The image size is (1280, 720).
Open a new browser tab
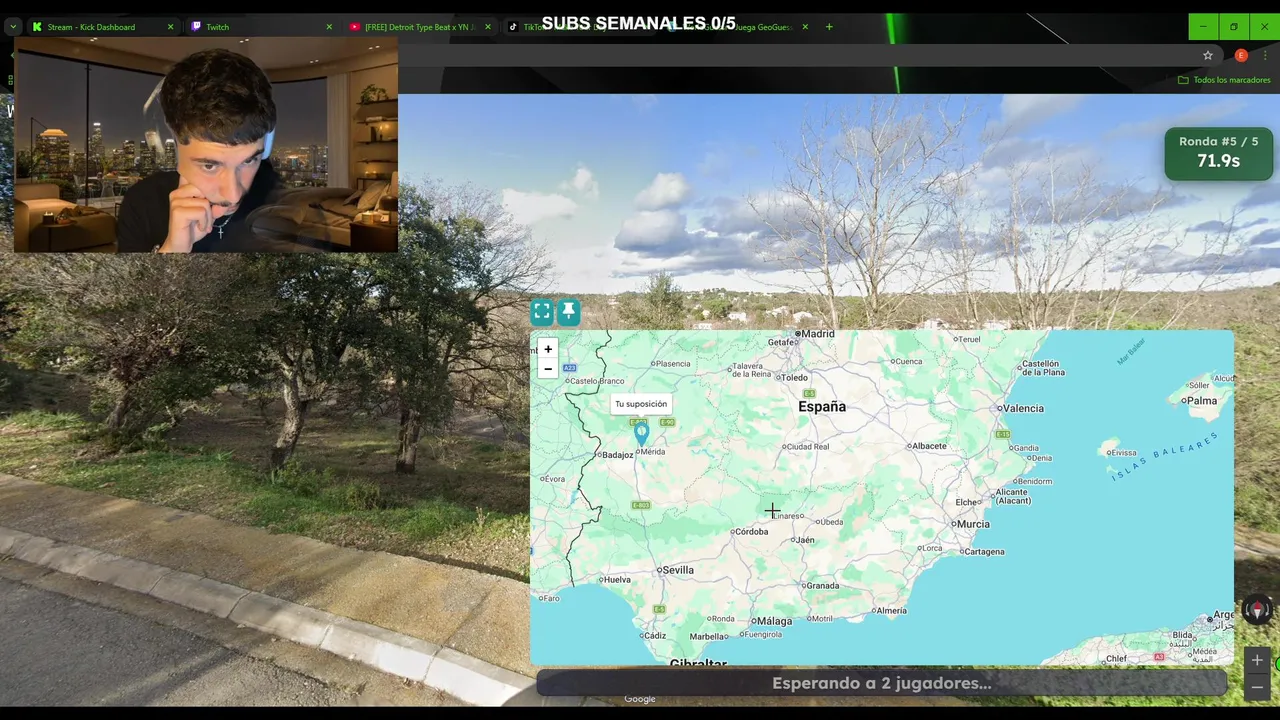pos(829,27)
